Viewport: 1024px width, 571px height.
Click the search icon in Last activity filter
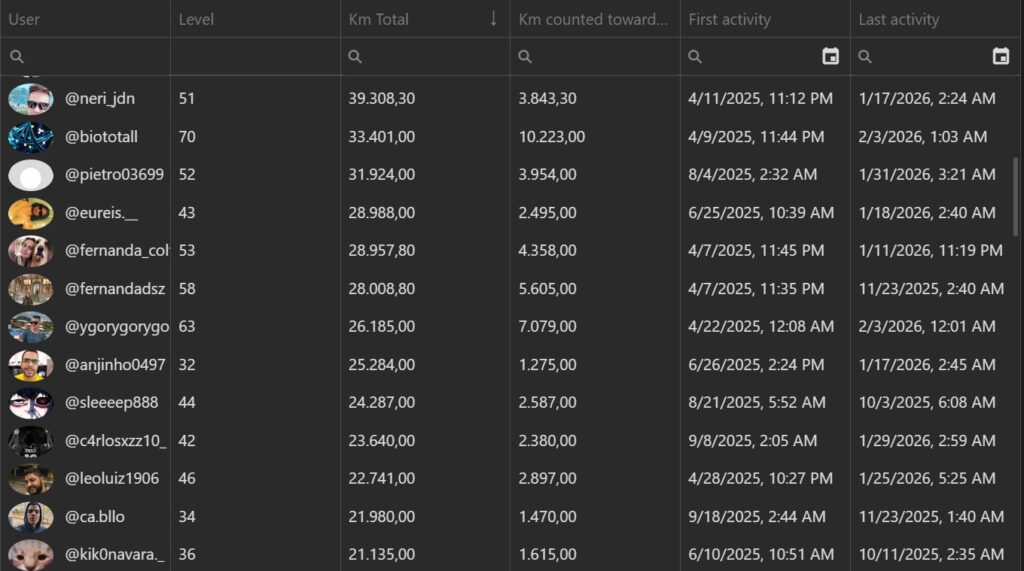click(x=865, y=57)
